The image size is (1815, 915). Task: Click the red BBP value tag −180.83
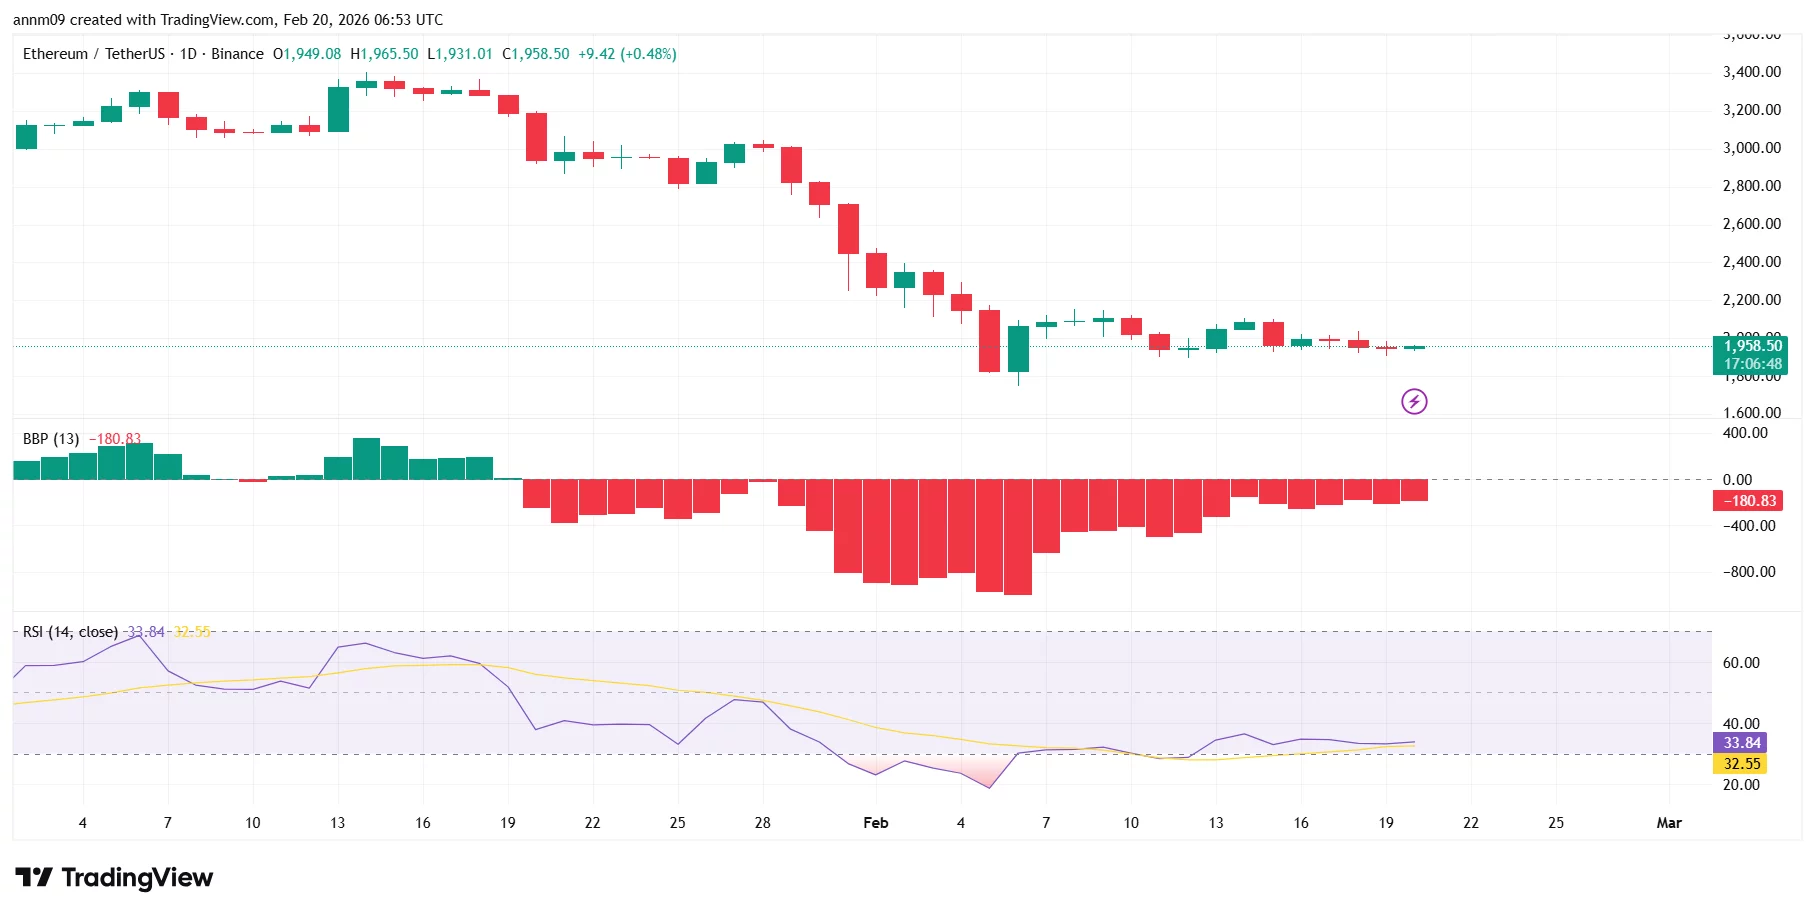[x=1748, y=501]
